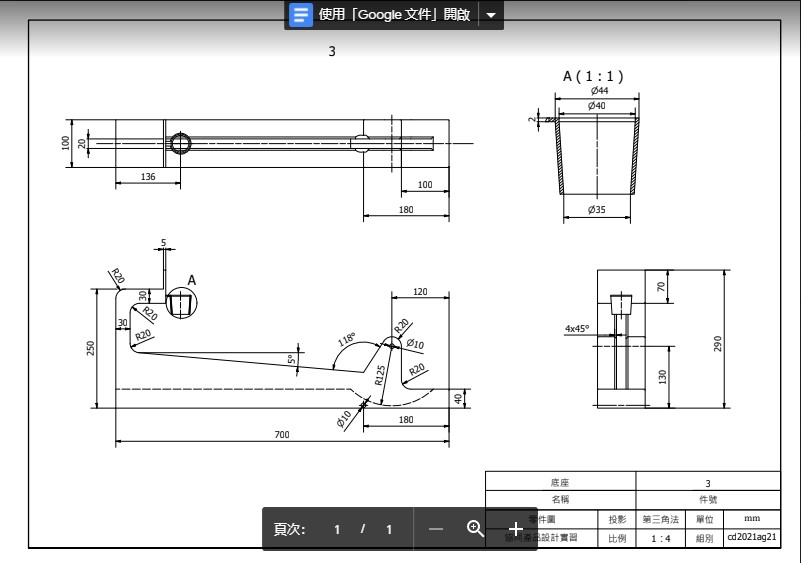Viewport: 801px width, 563px height.
Task: Click the 第三角法 projection cell
Action: coord(659,519)
